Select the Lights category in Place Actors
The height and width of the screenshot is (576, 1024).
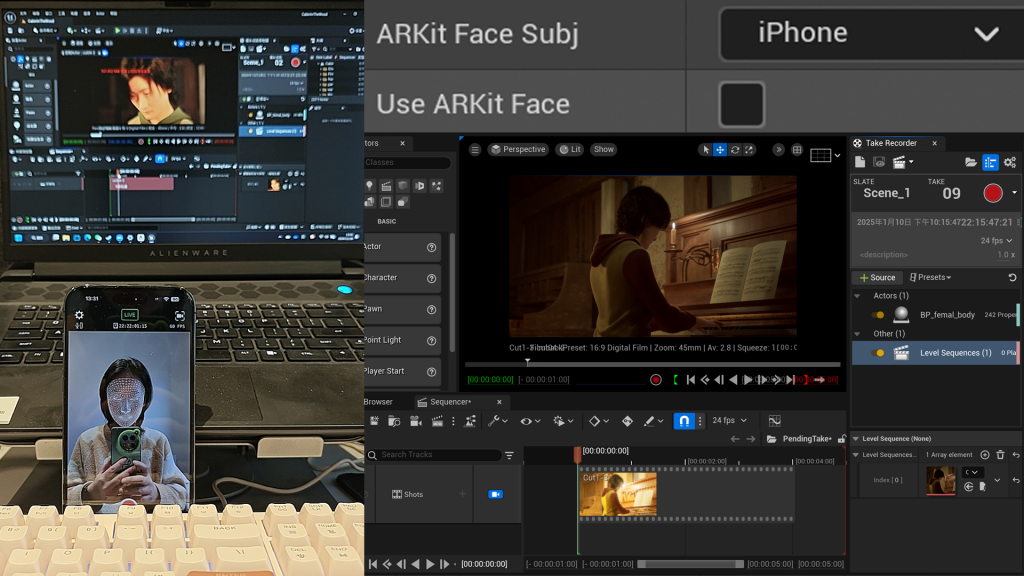(x=370, y=186)
